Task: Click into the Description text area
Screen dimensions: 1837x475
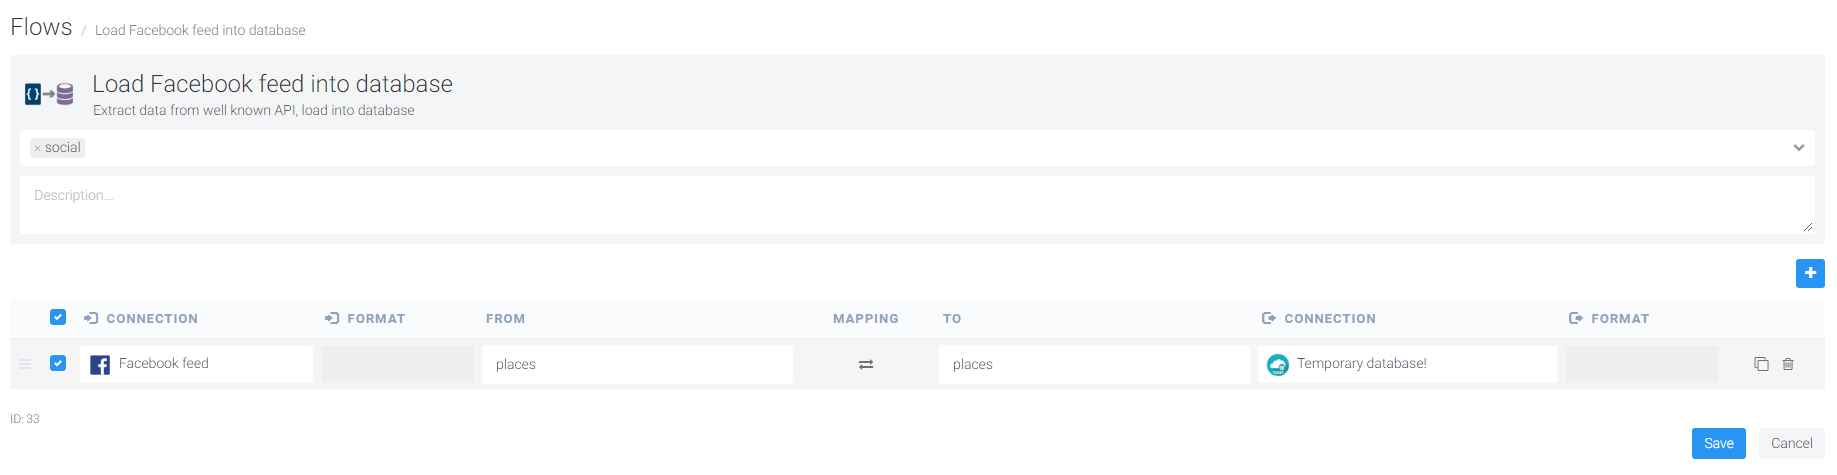Action: point(917,205)
